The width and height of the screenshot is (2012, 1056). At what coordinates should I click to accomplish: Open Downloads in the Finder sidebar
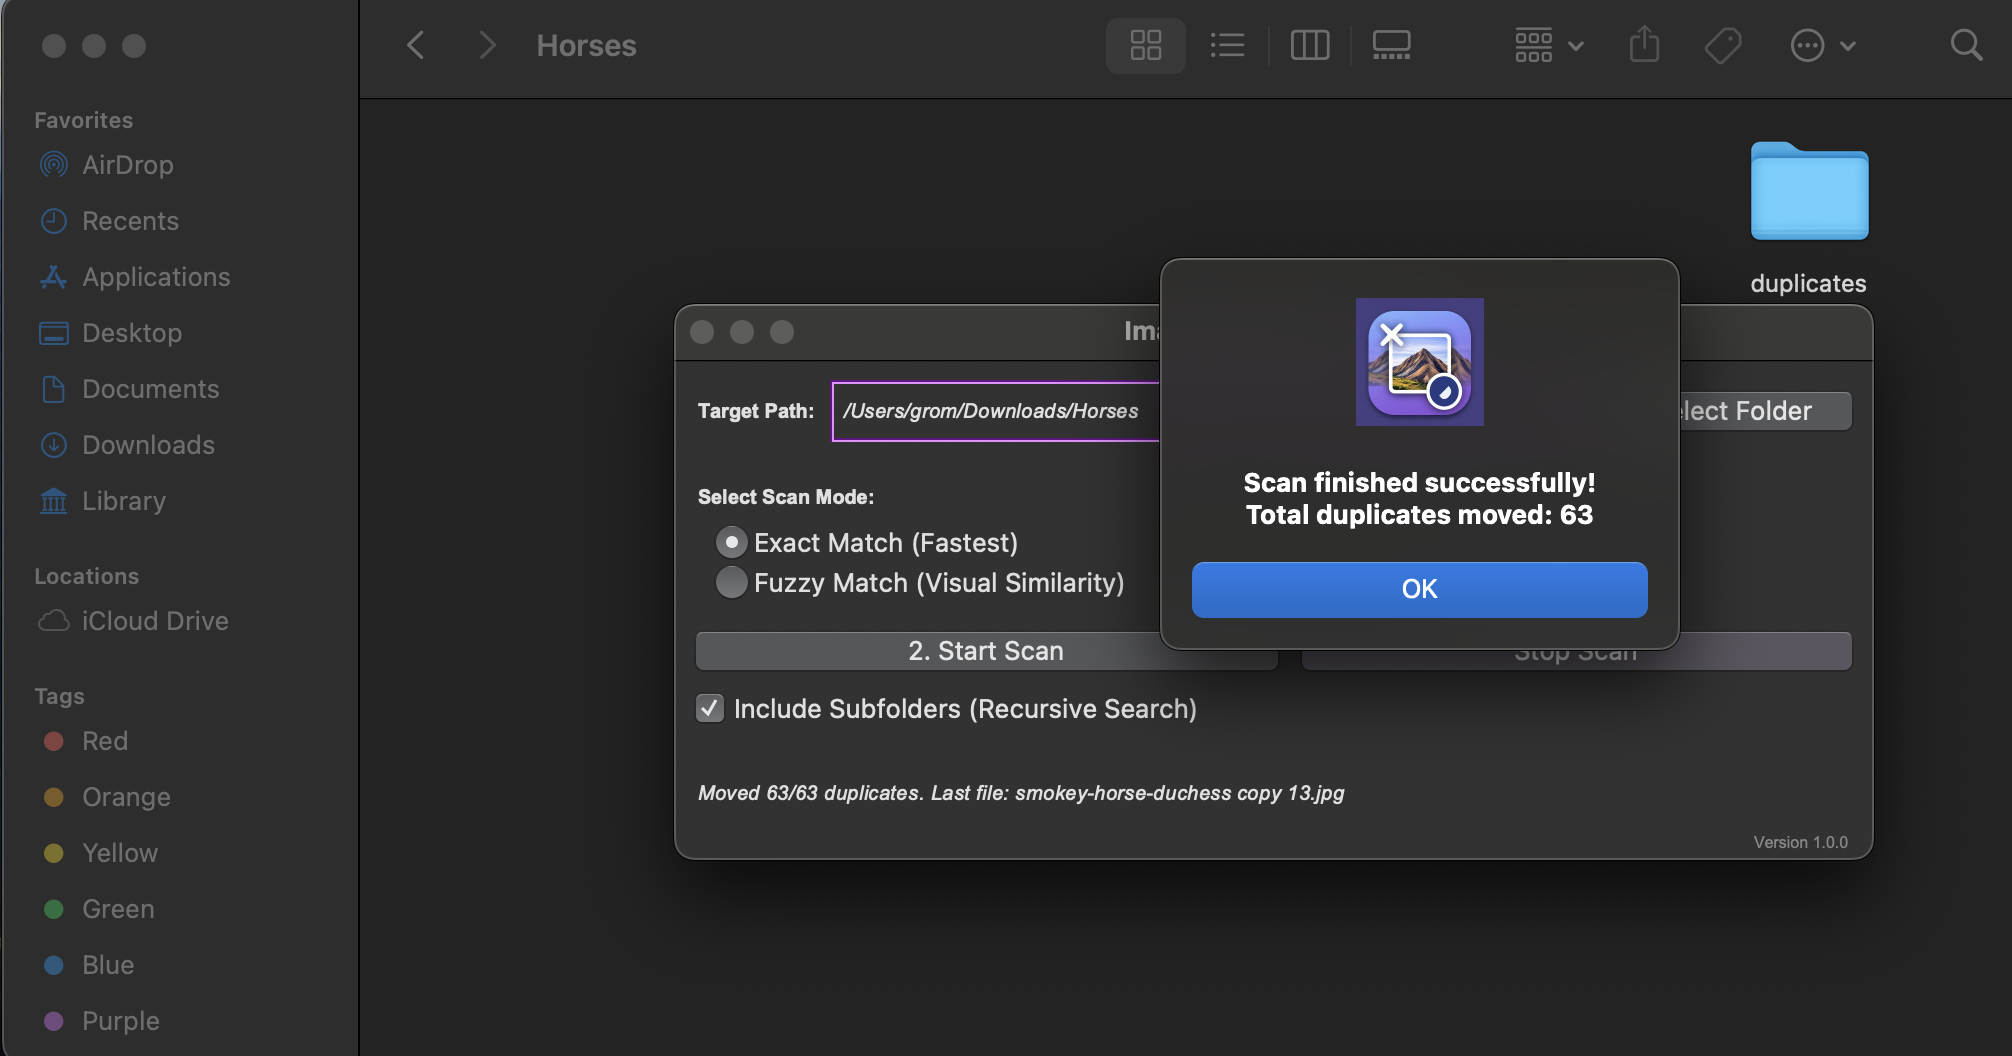coord(148,445)
